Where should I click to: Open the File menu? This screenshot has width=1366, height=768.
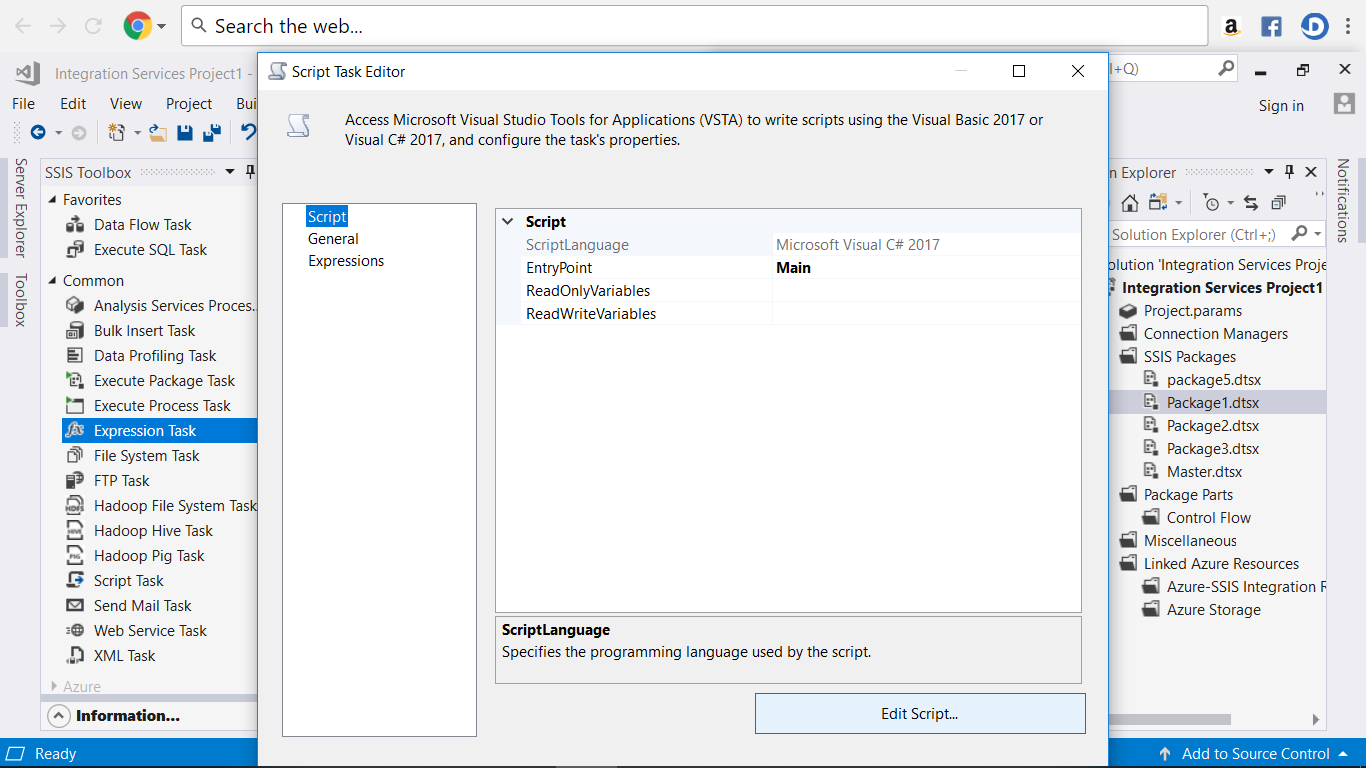(x=23, y=103)
